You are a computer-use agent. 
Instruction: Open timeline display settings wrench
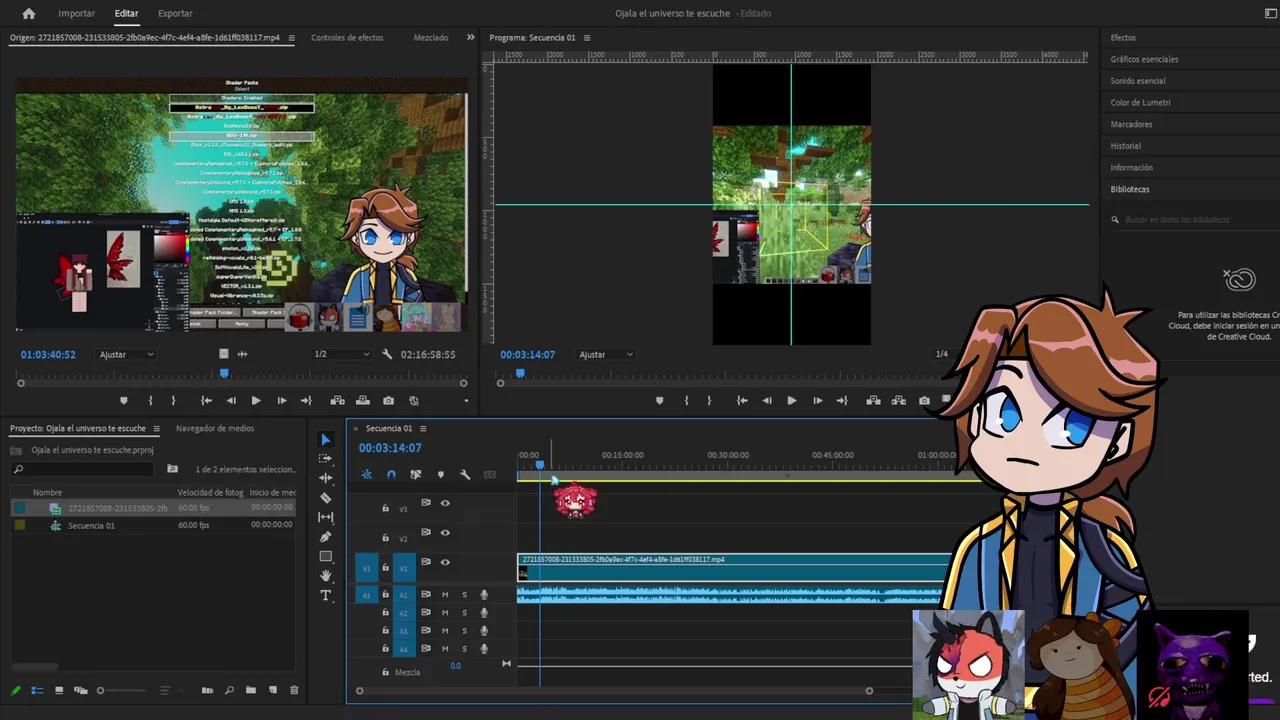point(465,475)
